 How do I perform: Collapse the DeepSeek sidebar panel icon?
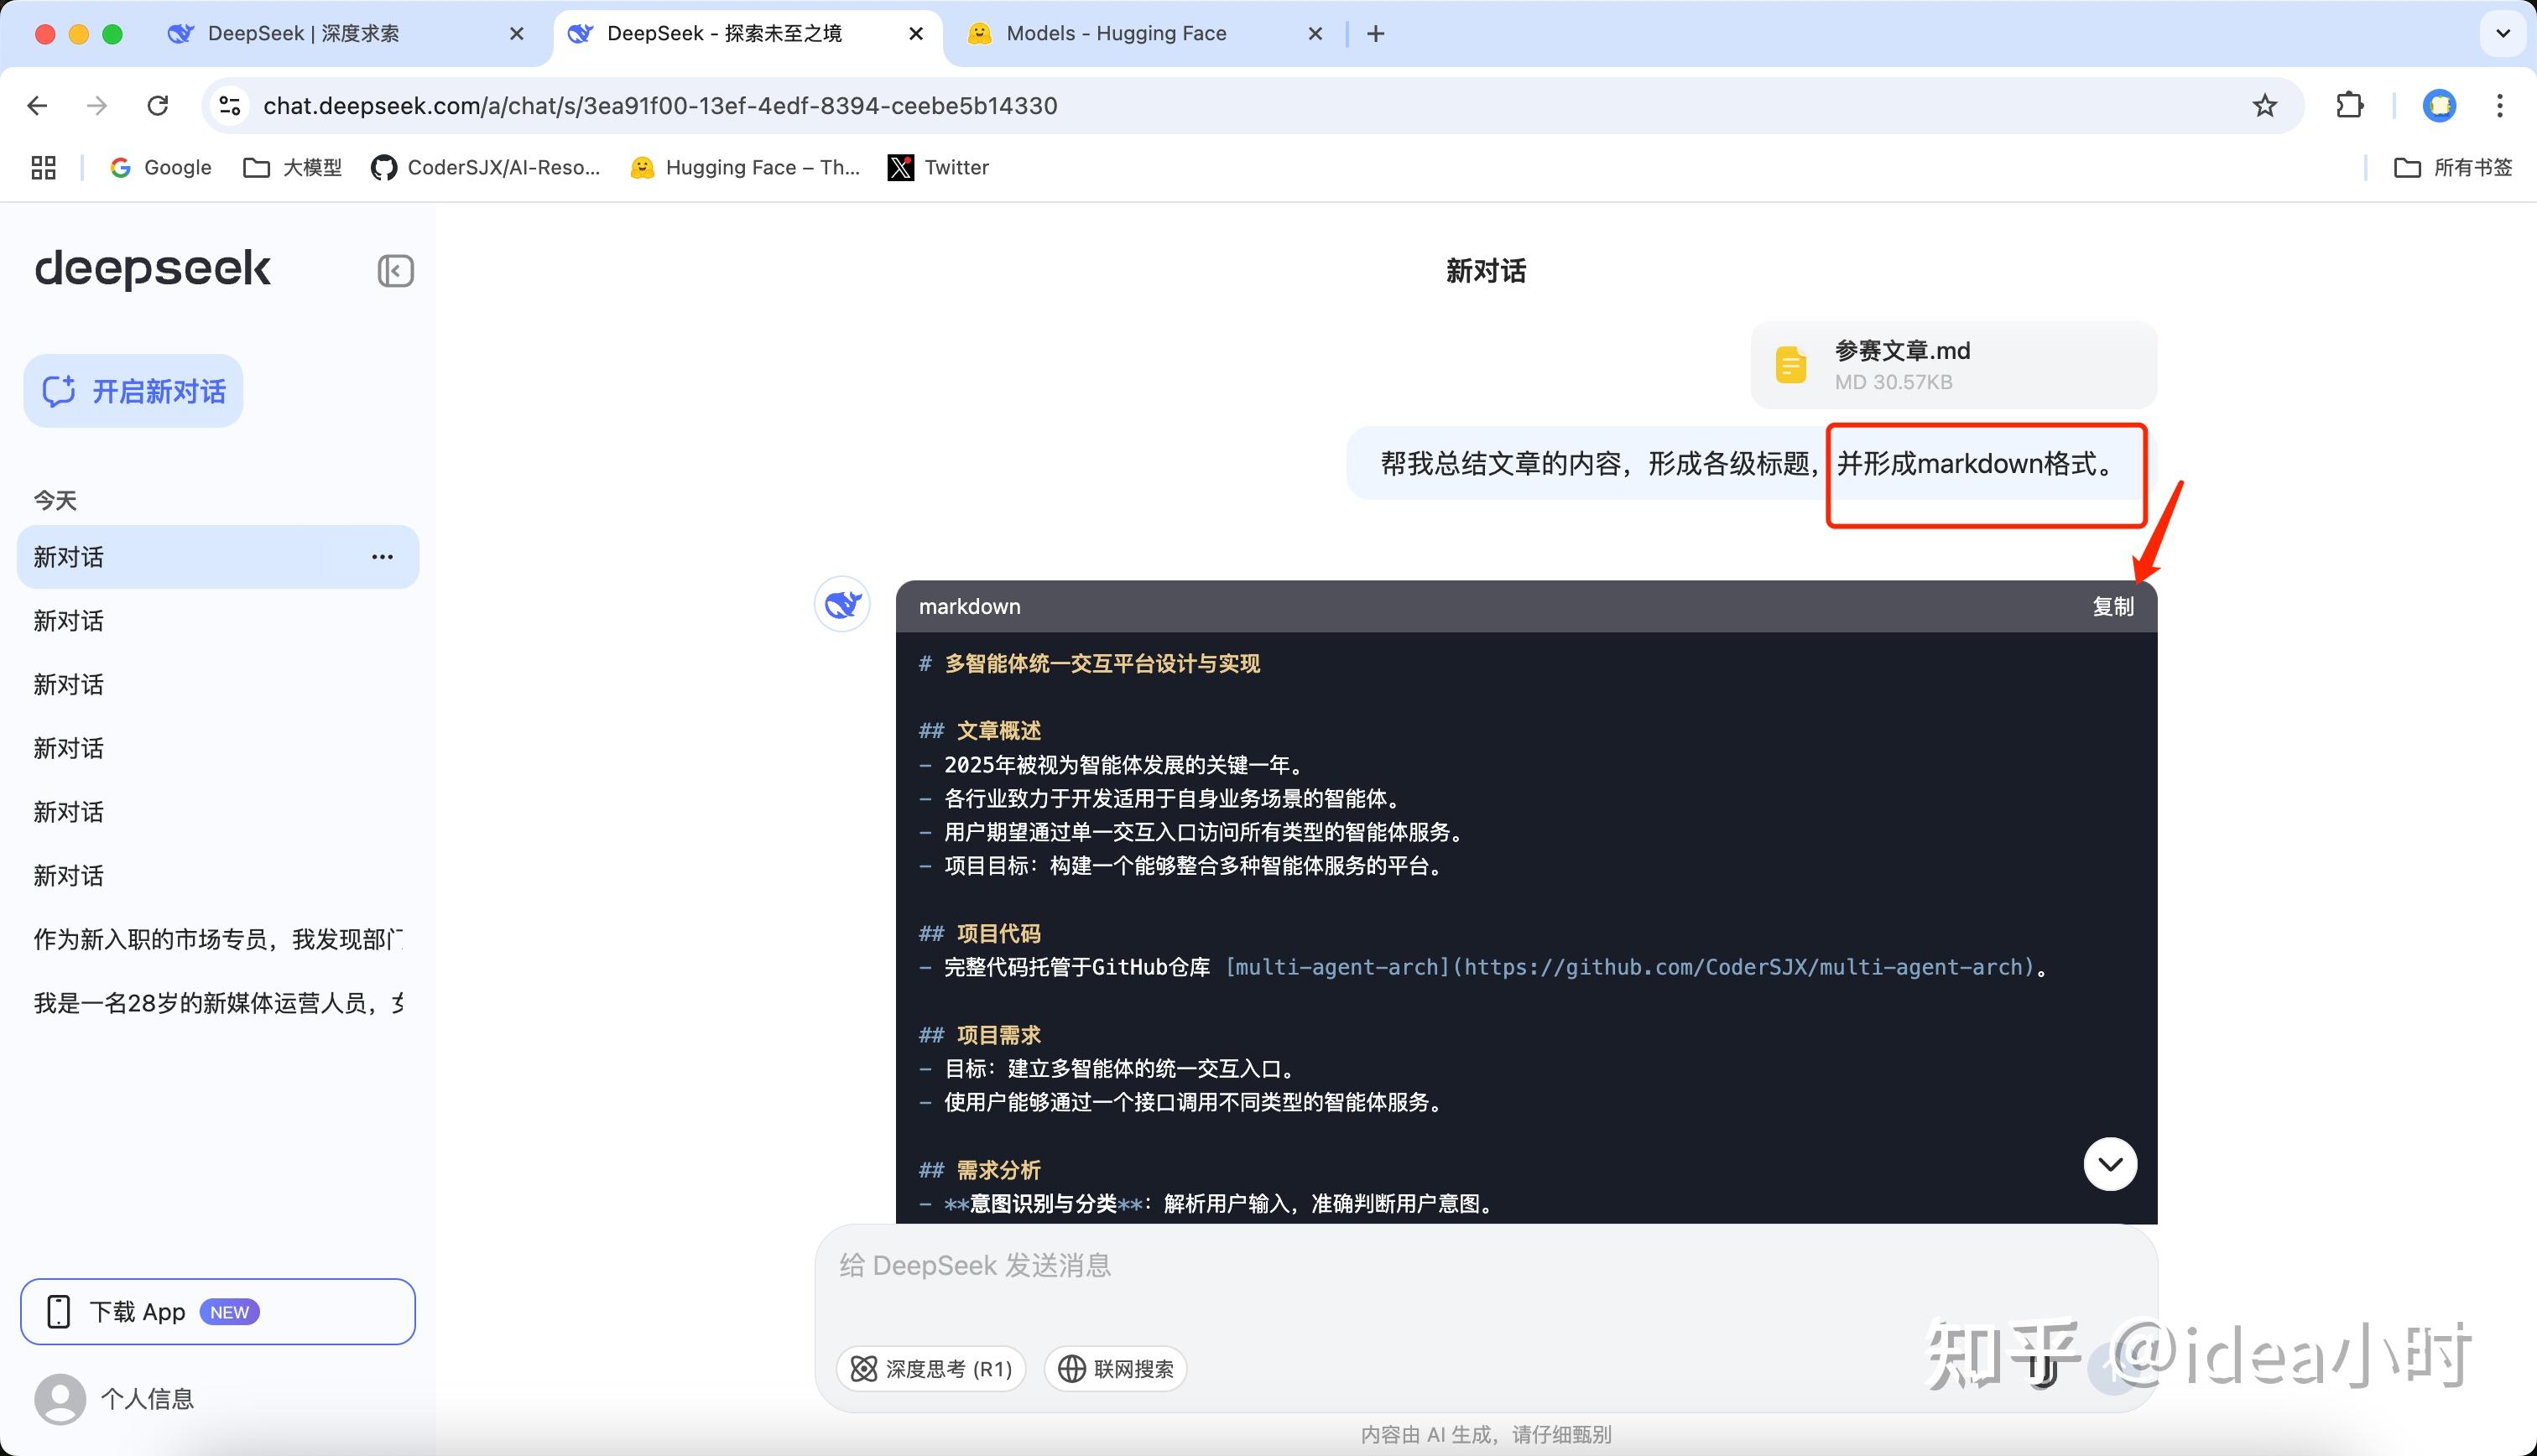pyautogui.click(x=395, y=271)
